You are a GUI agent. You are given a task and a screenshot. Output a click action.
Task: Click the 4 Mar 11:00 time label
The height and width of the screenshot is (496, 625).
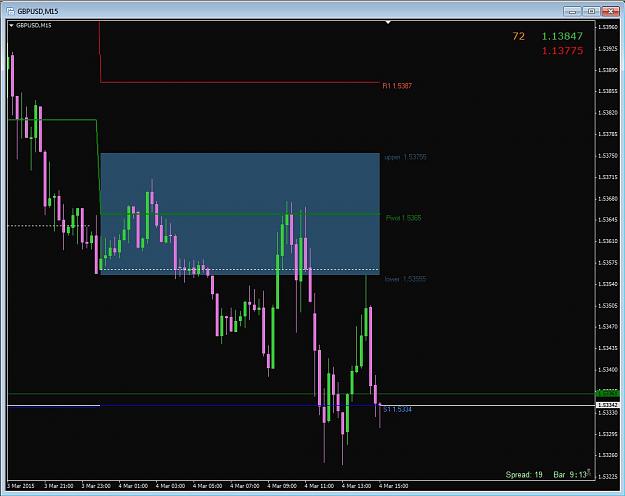(x=319, y=486)
